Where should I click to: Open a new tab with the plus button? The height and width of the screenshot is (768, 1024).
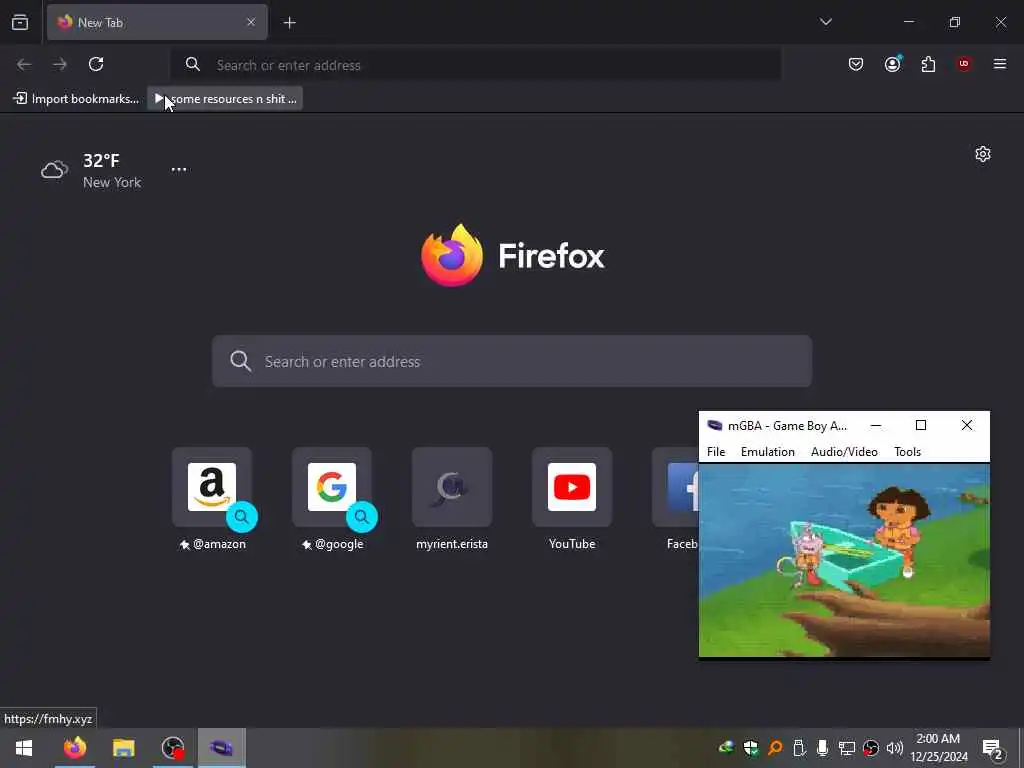(289, 23)
